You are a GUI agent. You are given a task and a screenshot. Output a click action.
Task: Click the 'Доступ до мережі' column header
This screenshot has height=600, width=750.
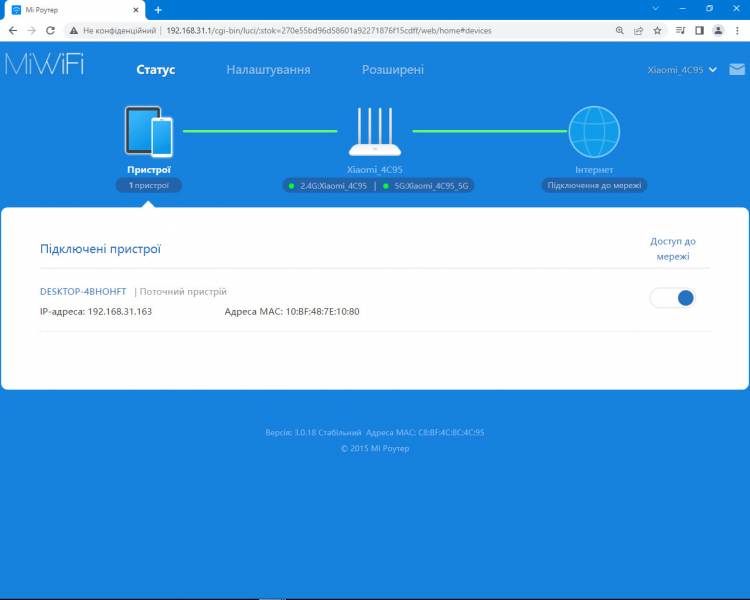(x=673, y=249)
